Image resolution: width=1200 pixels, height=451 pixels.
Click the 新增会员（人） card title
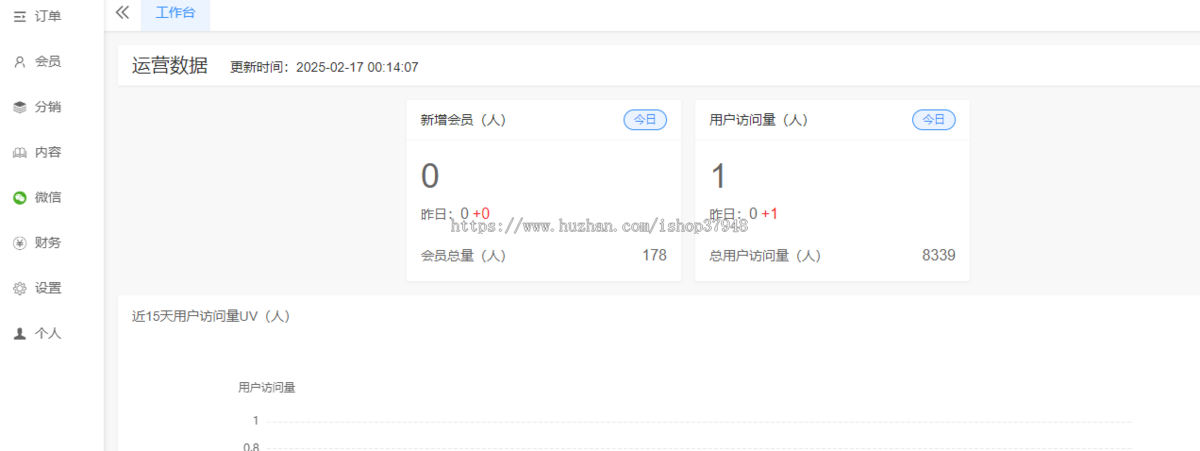(x=463, y=120)
